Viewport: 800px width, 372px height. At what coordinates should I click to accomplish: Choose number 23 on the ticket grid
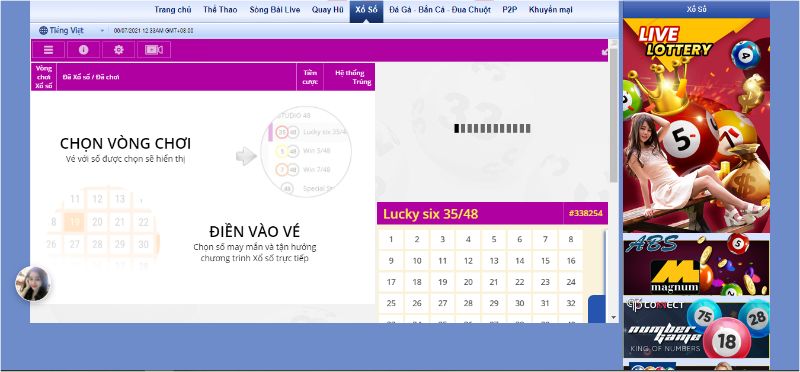(x=545, y=282)
